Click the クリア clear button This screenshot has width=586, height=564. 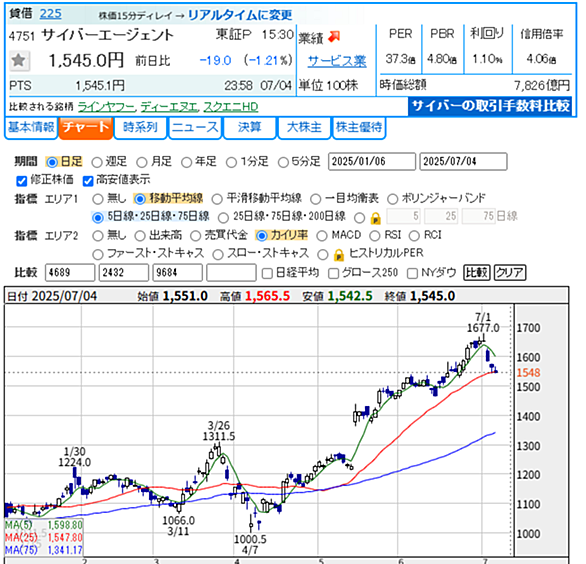(x=510, y=272)
